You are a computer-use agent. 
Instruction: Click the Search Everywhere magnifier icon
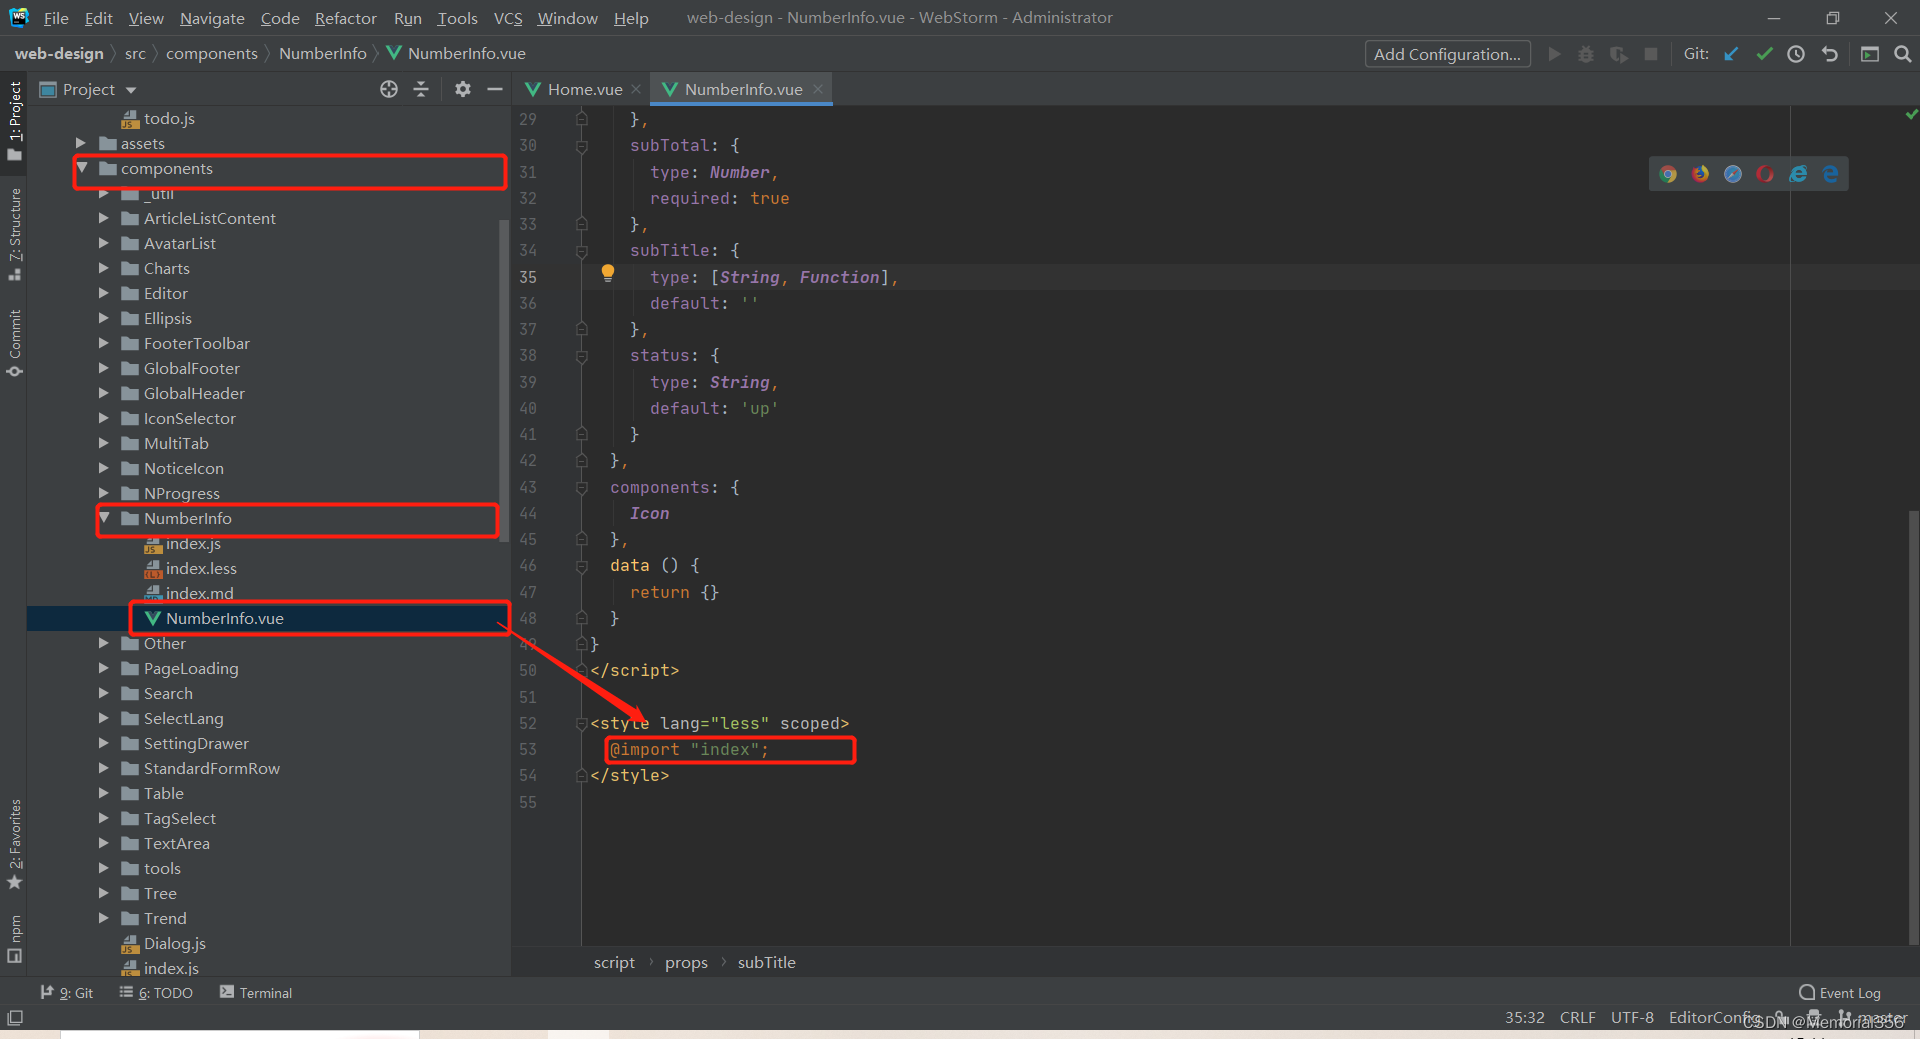pyautogui.click(x=1902, y=54)
